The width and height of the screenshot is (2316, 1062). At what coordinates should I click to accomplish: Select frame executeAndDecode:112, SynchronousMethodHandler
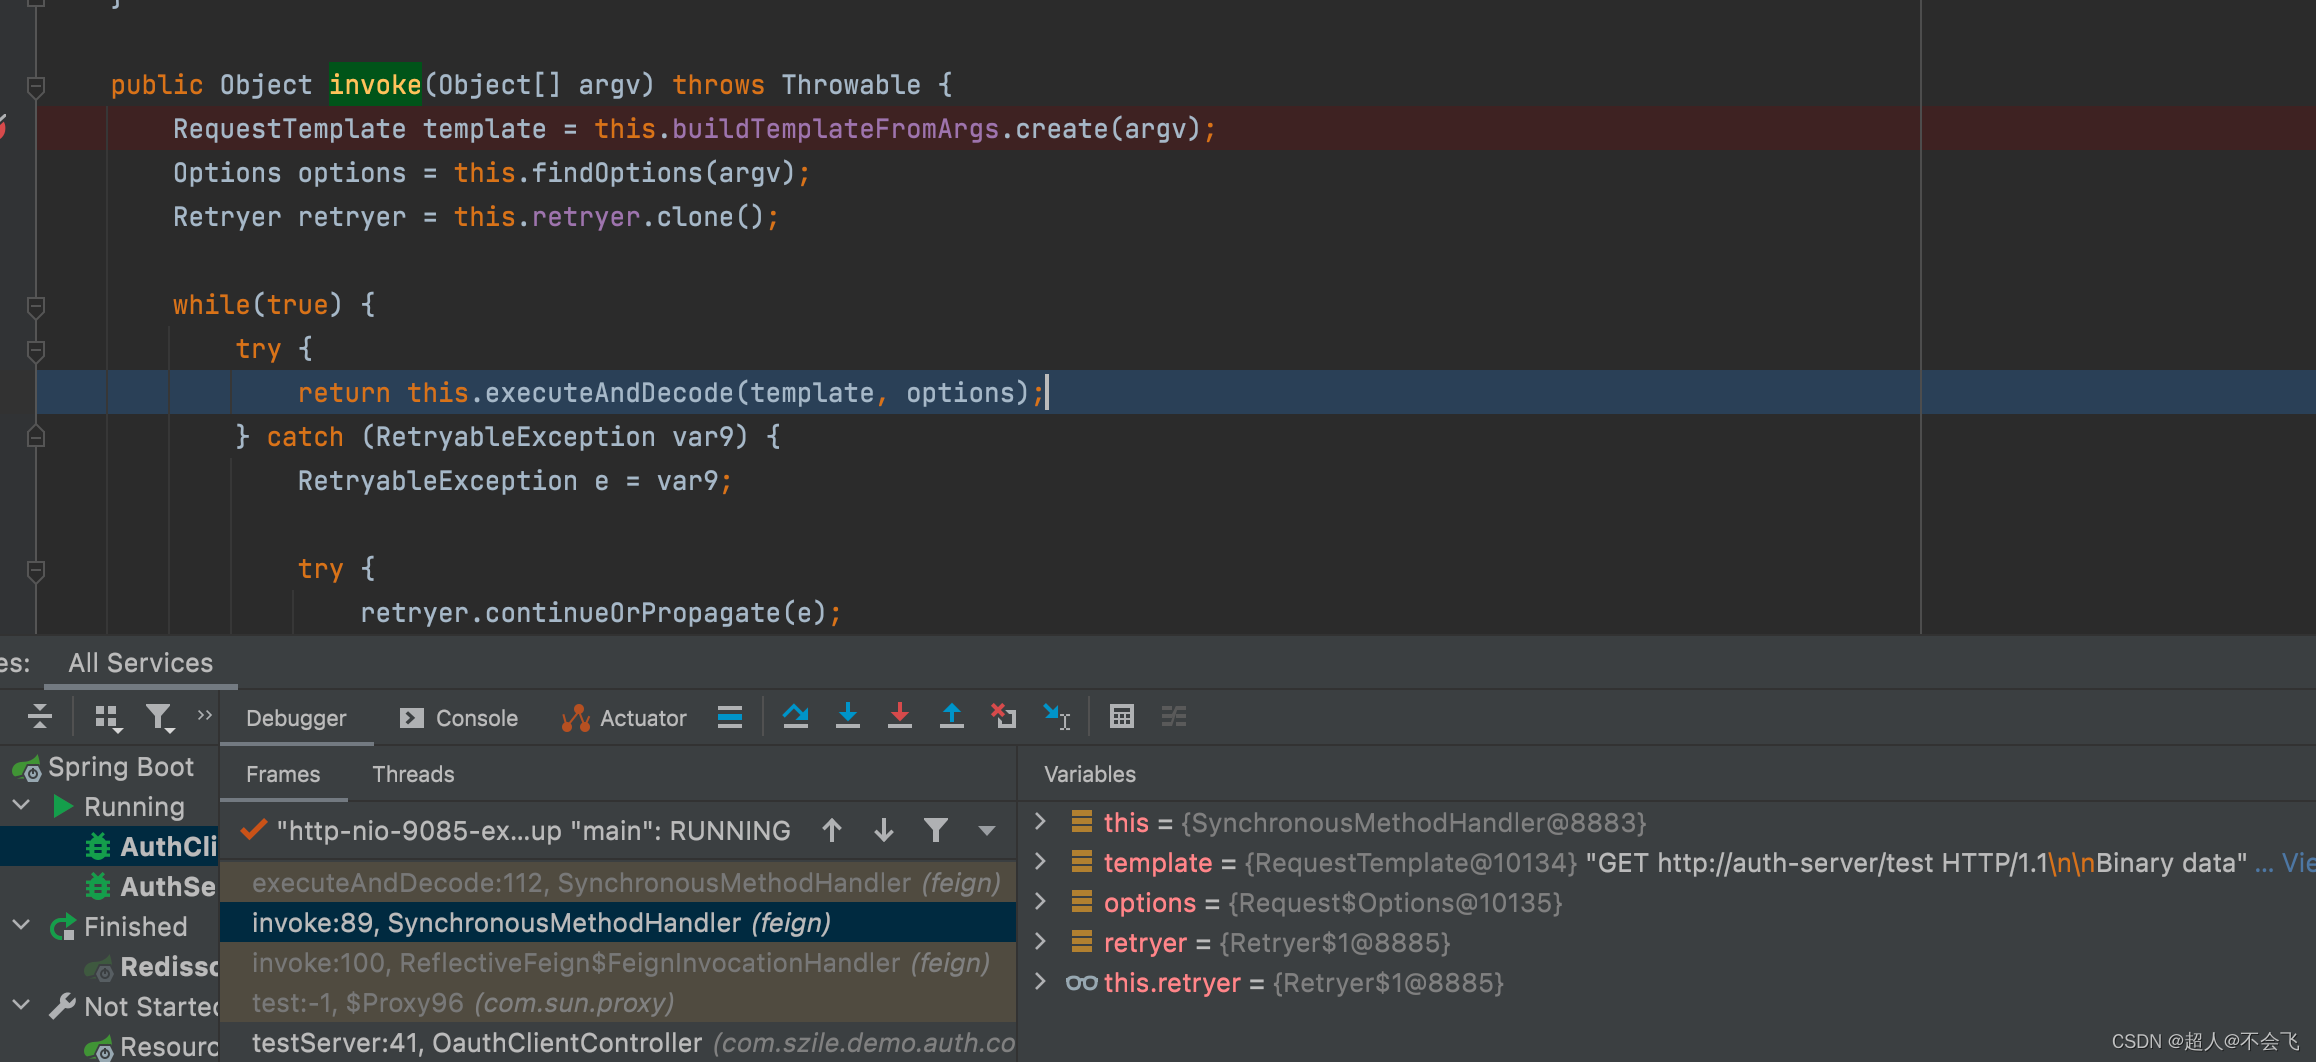tap(618, 883)
